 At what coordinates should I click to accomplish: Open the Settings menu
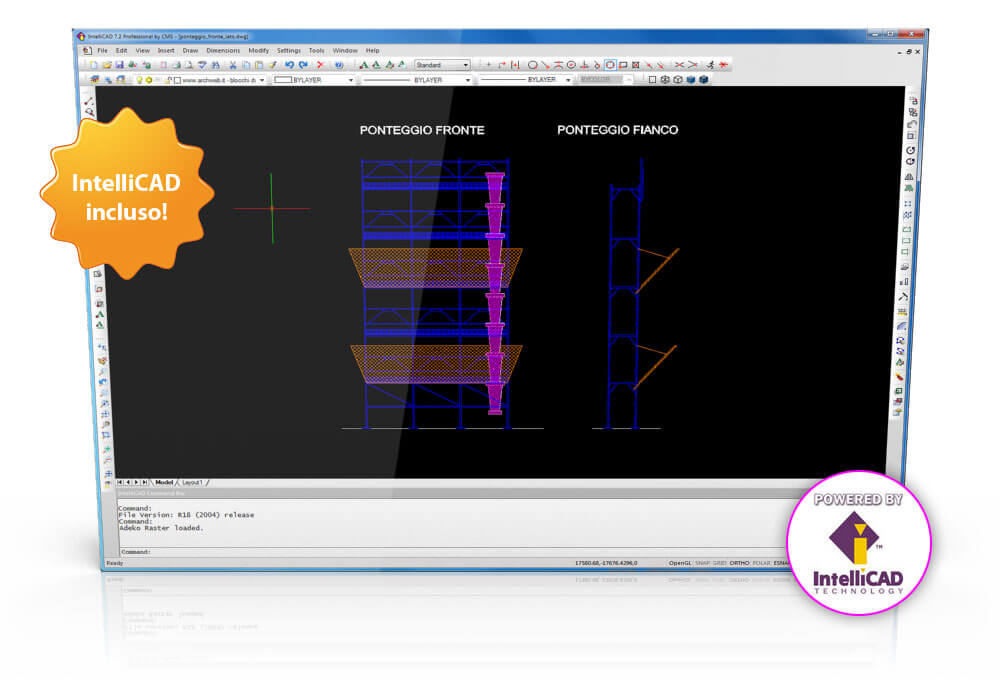pos(288,50)
